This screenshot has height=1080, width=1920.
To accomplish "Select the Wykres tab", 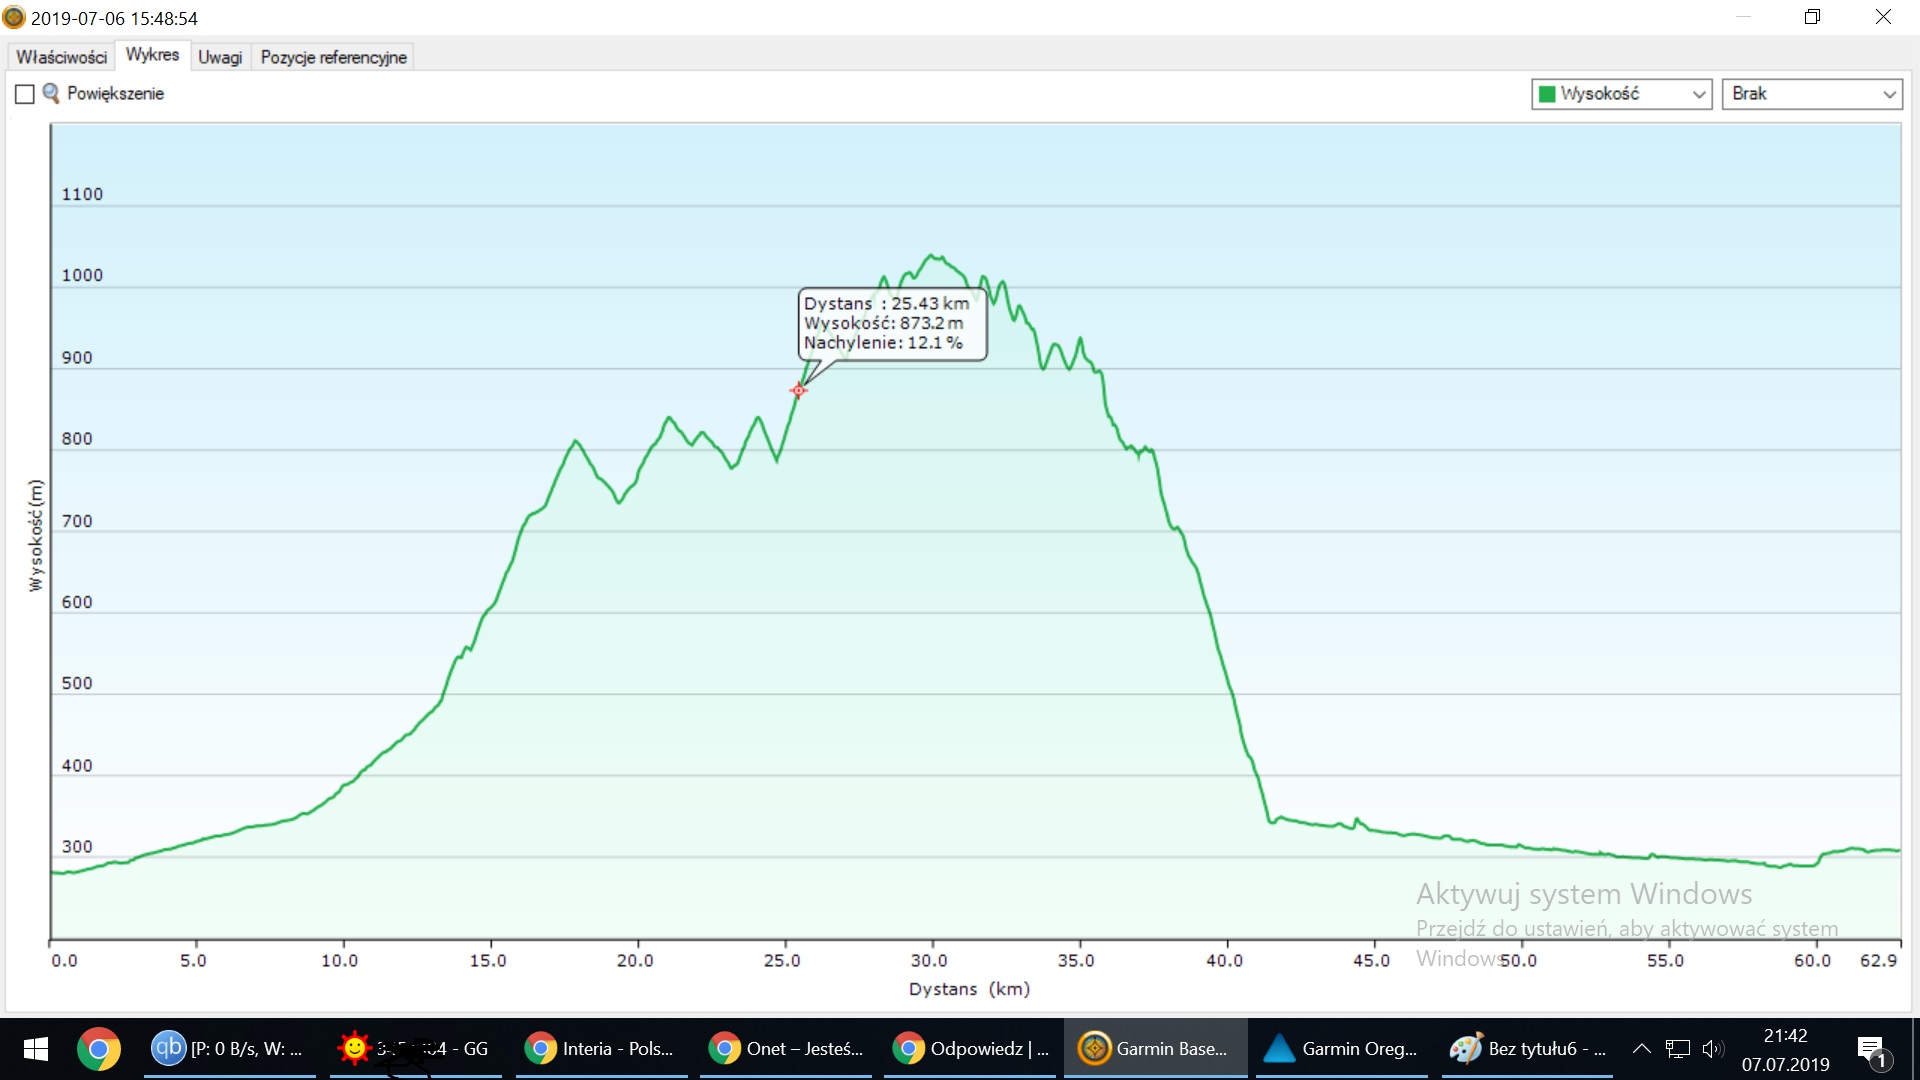I will 152,55.
